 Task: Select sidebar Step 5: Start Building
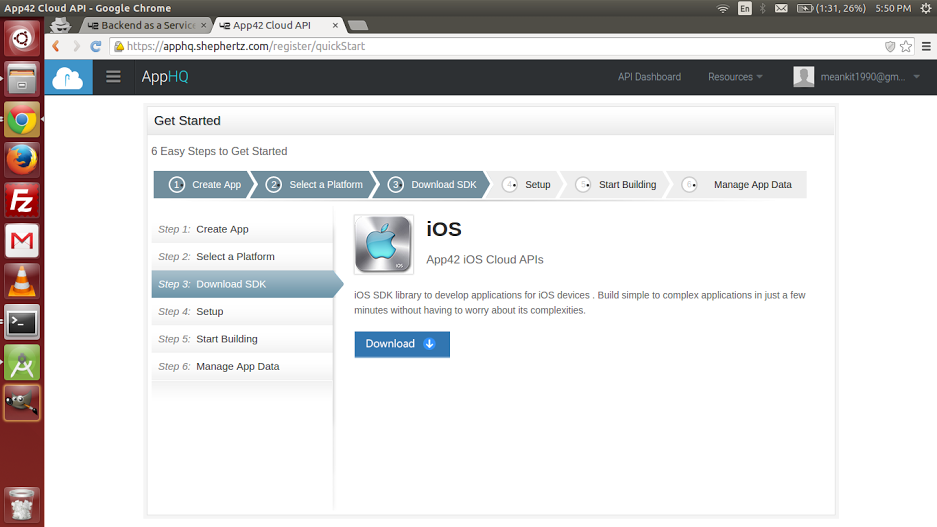[242, 339]
